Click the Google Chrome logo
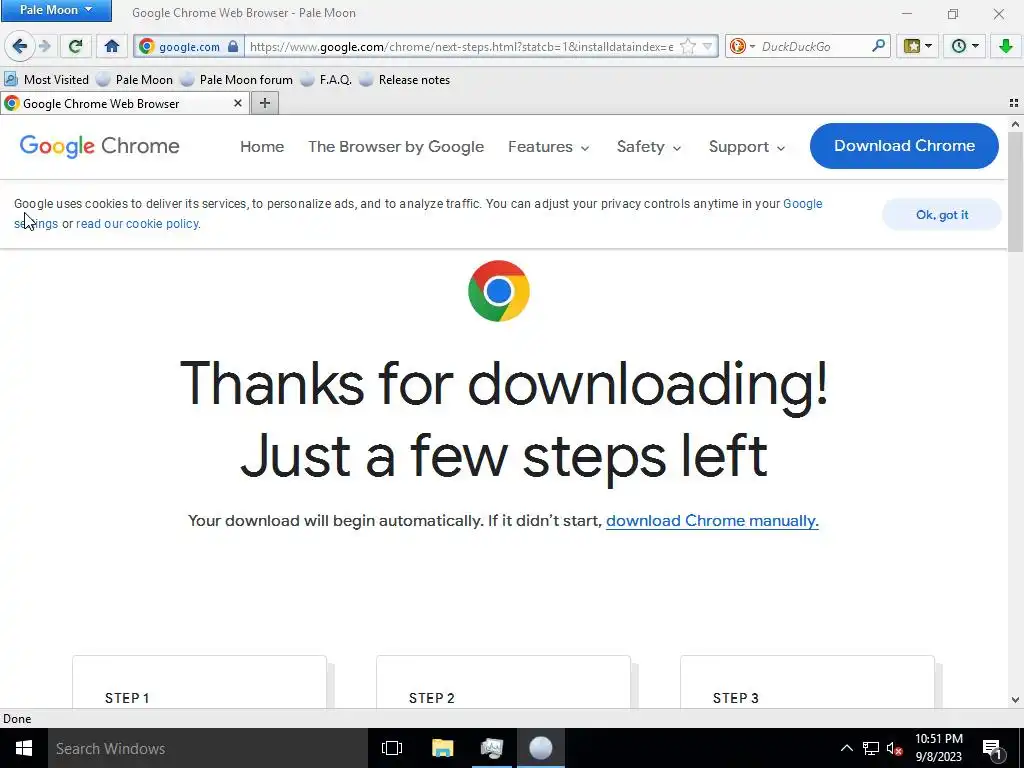 point(99,146)
